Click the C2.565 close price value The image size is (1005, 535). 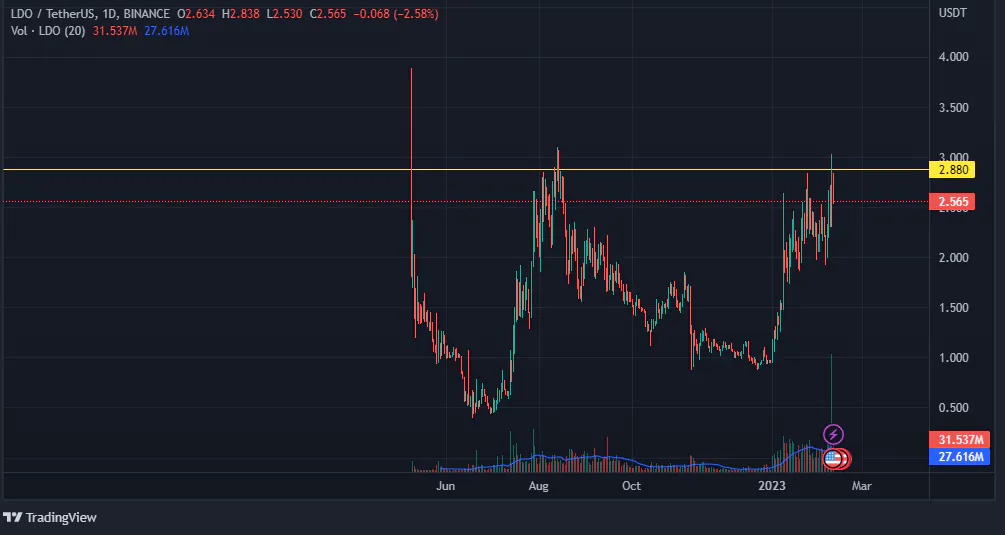coord(328,13)
